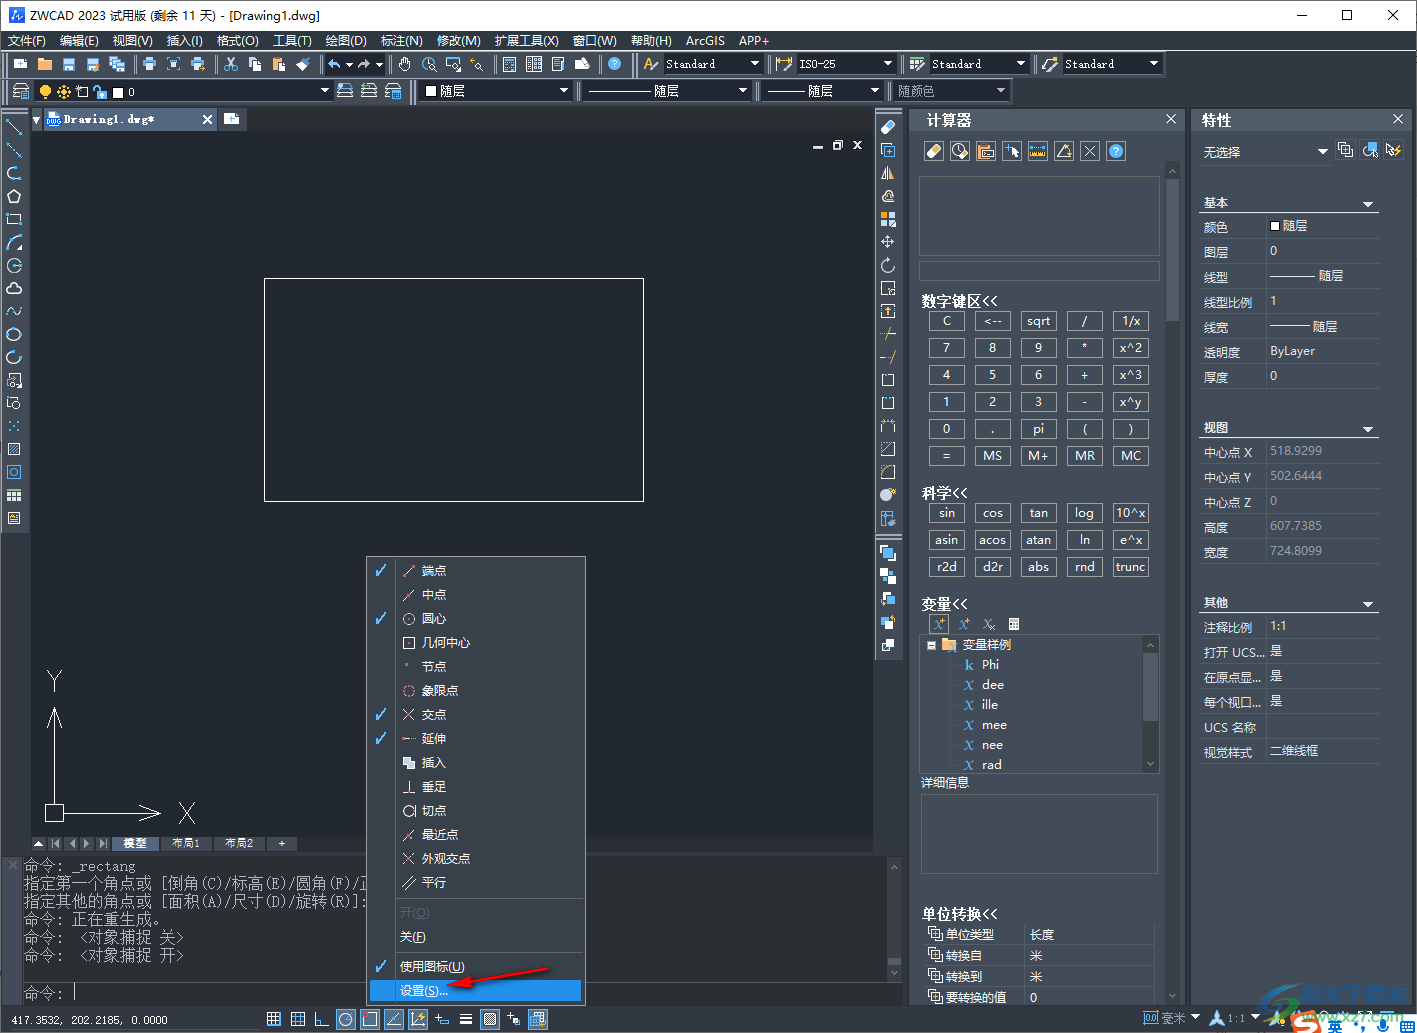
Task: Select the Rotate tool in modify toolbar
Action: click(x=888, y=265)
